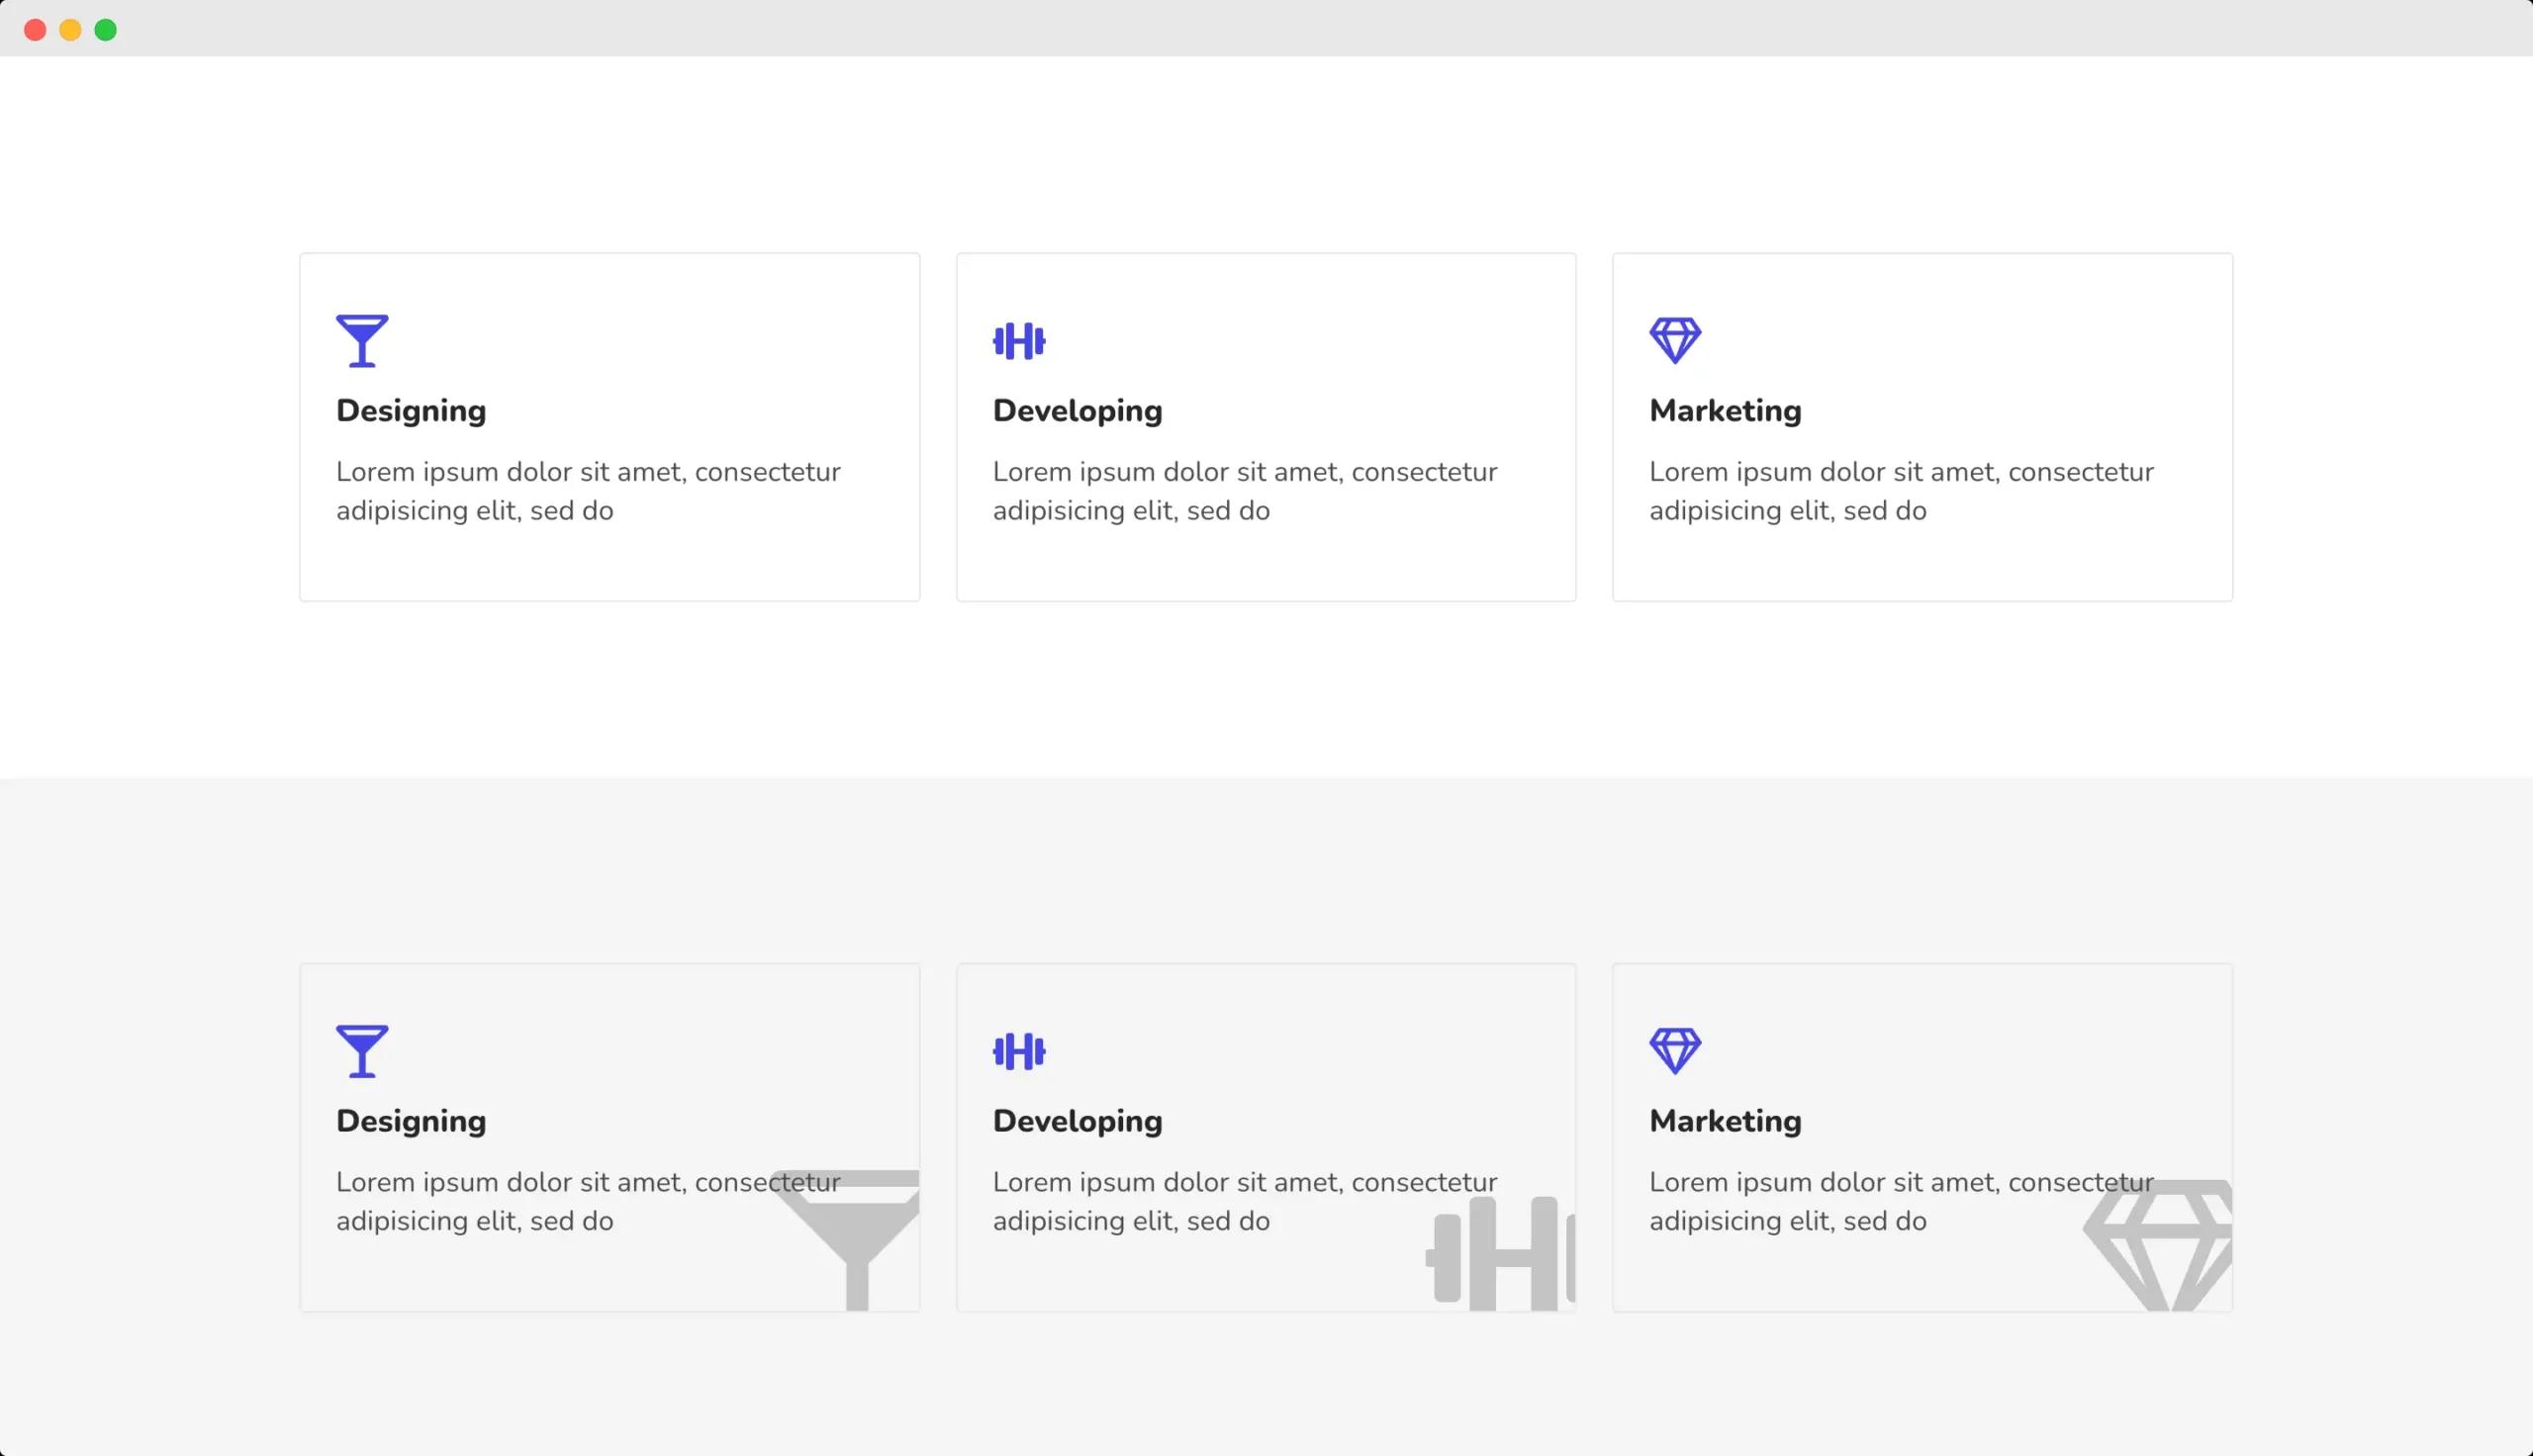The height and width of the screenshot is (1456, 2533).
Task: Open the Developing card heading link
Action: (x=1077, y=410)
